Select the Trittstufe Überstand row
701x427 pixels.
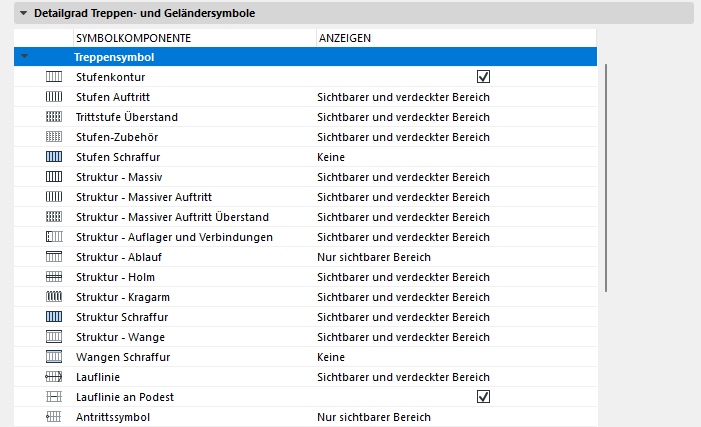click(126, 117)
